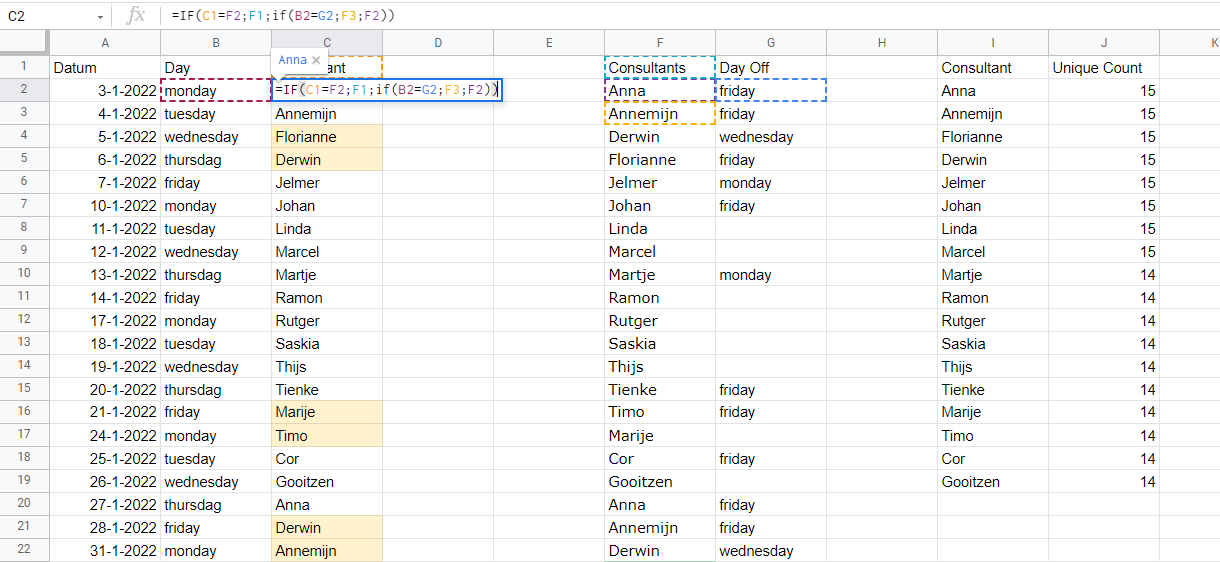This screenshot has width=1220, height=562.
Task: Select row 10 header
Action: [x=24, y=274]
